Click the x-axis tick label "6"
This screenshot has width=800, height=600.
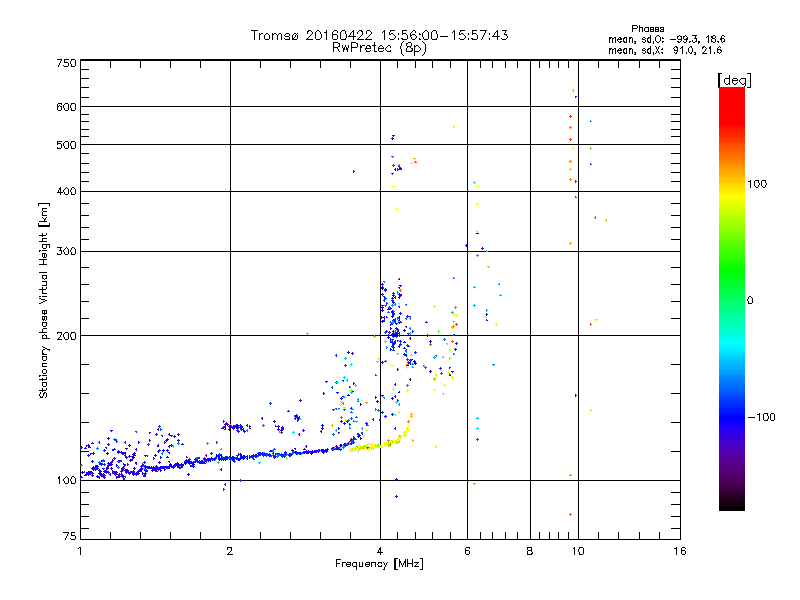tap(467, 551)
